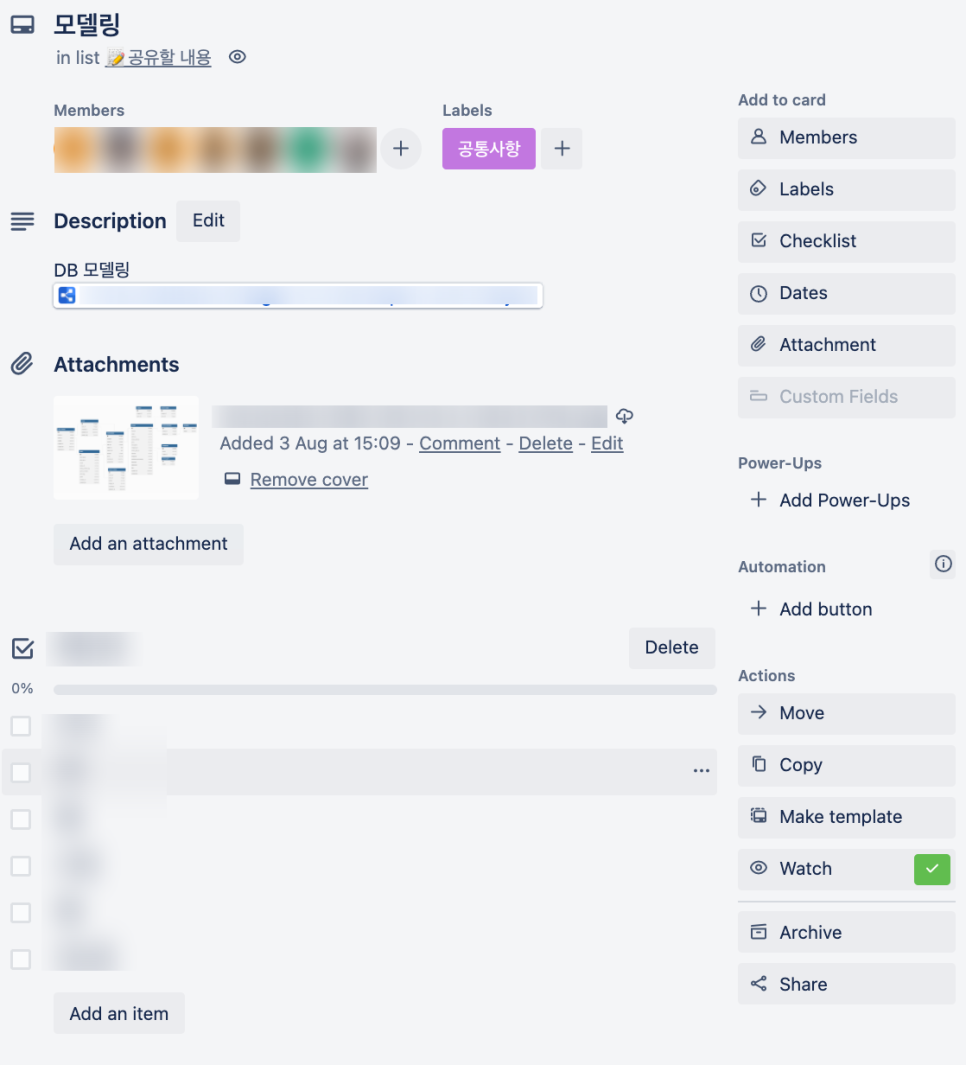Open the Labels picker in Add to card

846,189
